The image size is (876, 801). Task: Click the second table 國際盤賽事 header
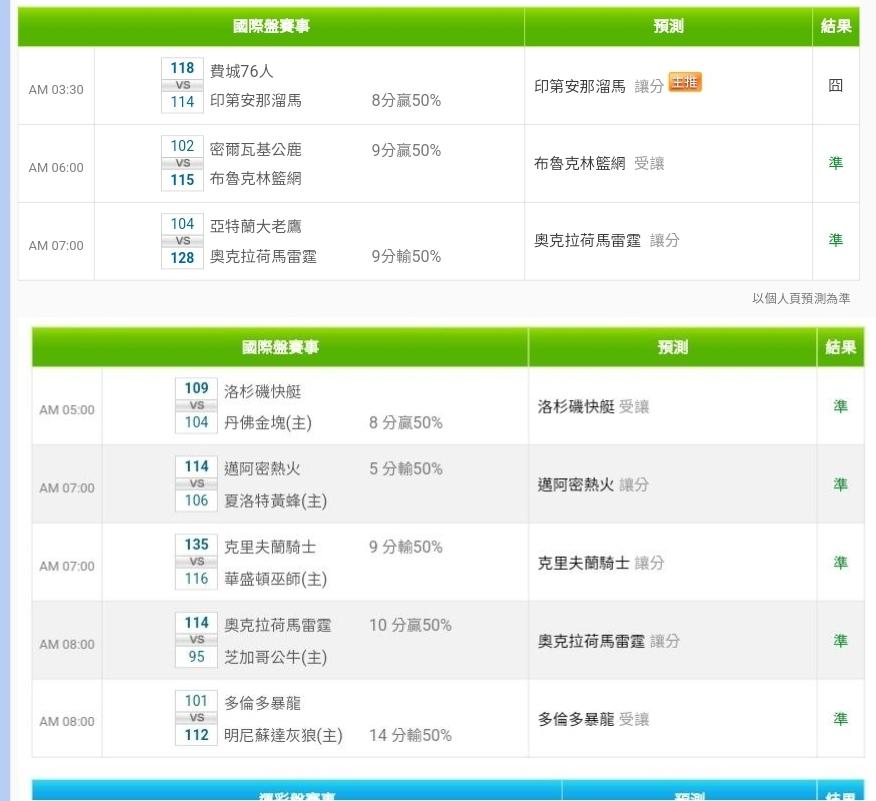pos(280,347)
